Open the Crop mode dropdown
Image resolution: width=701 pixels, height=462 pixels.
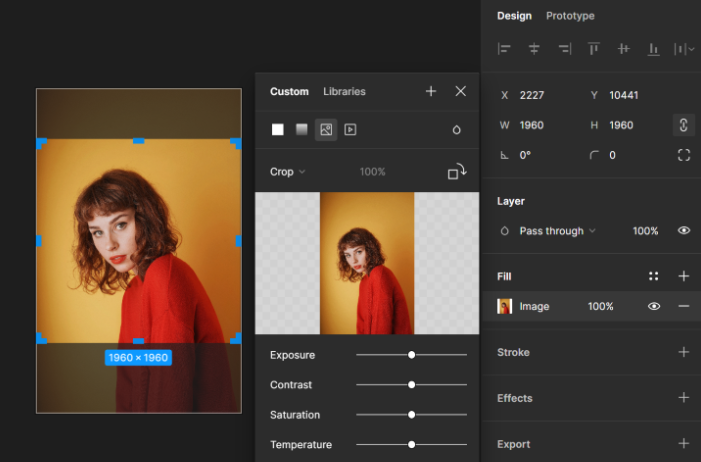pyautogui.click(x=287, y=172)
